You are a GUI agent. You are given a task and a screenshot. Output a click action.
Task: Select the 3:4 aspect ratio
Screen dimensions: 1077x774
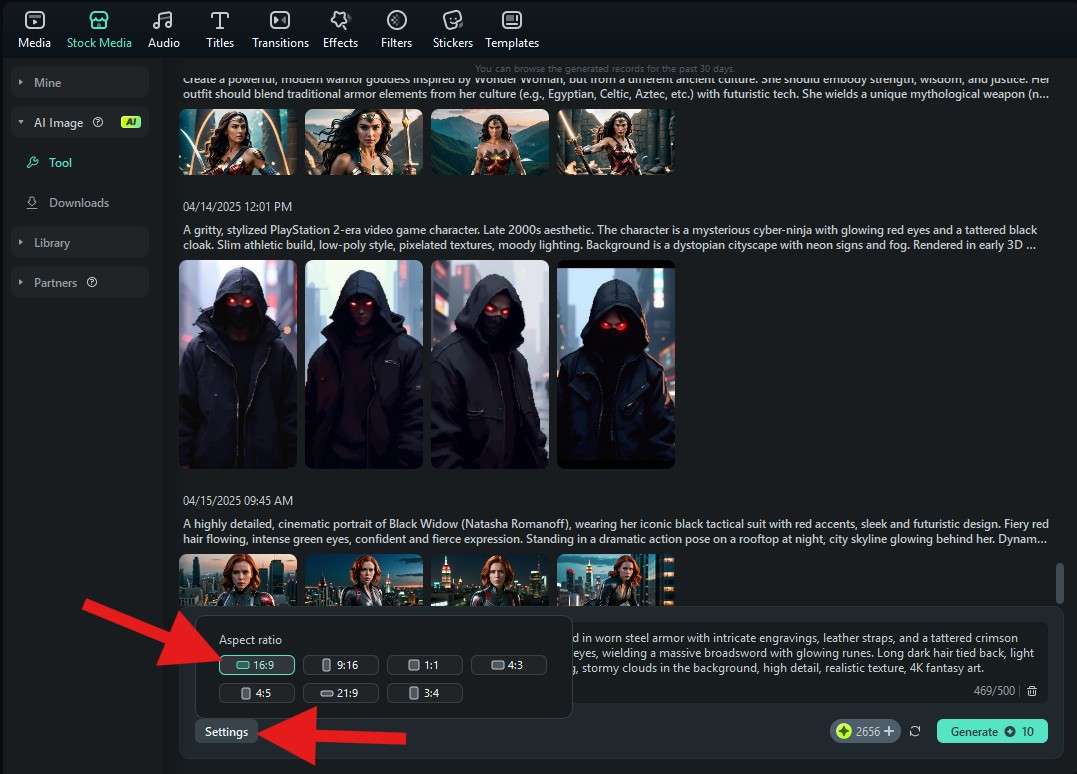(424, 693)
